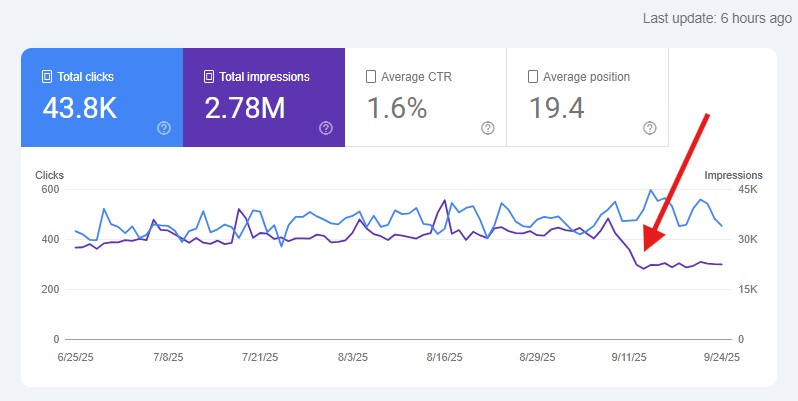Click the Impressions axis label
798x401 pixels.
point(733,175)
